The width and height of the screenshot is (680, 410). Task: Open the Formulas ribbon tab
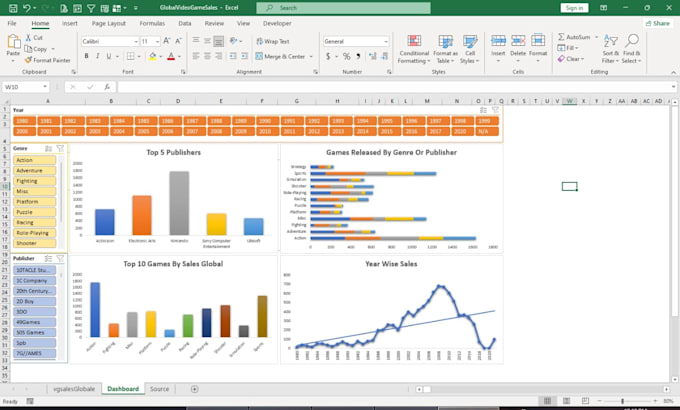point(153,22)
